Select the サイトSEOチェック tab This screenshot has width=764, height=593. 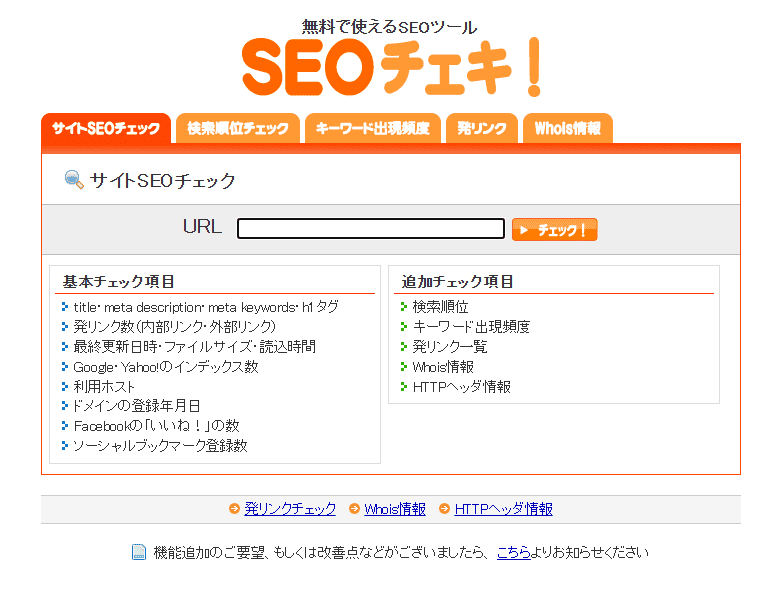click(x=106, y=129)
